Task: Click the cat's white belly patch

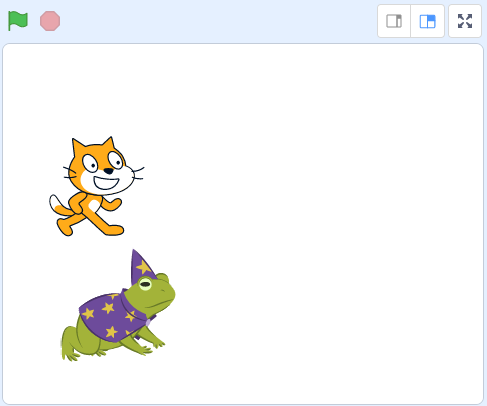Action: (95, 205)
